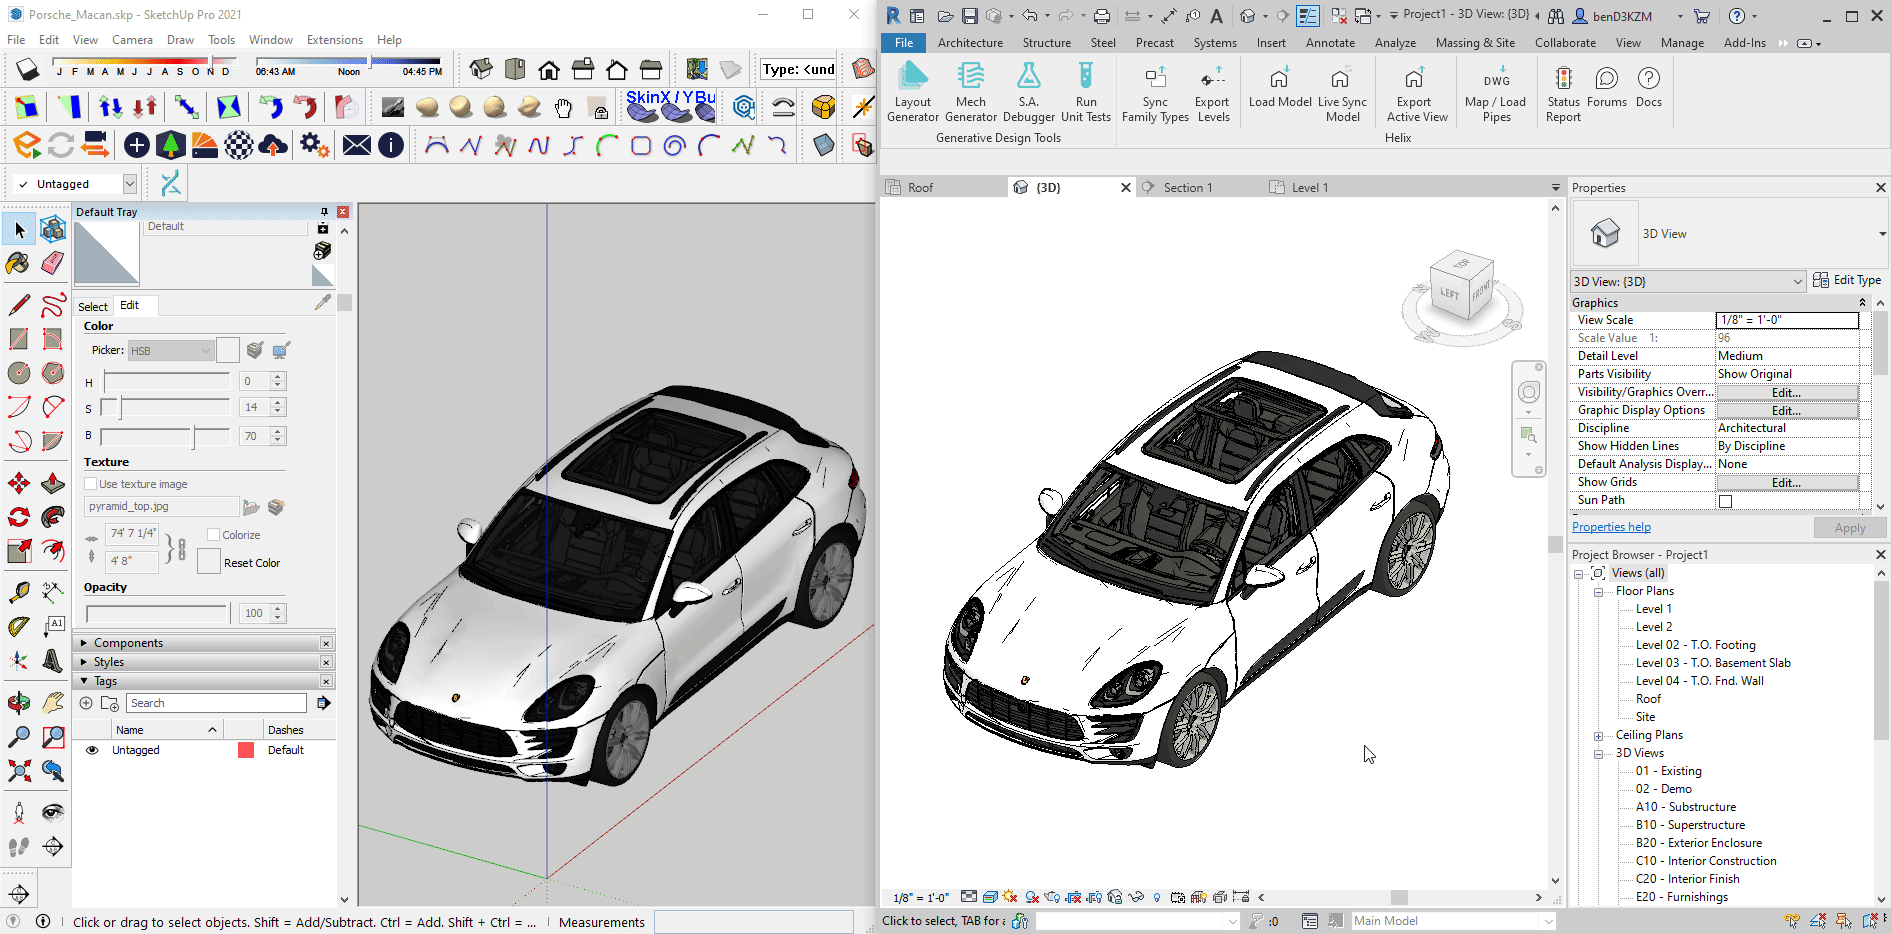The width and height of the screenshot is (1892, 934).
Task: Expand the Ceiling Plans tree node
Action: (x=1598, y=736)
